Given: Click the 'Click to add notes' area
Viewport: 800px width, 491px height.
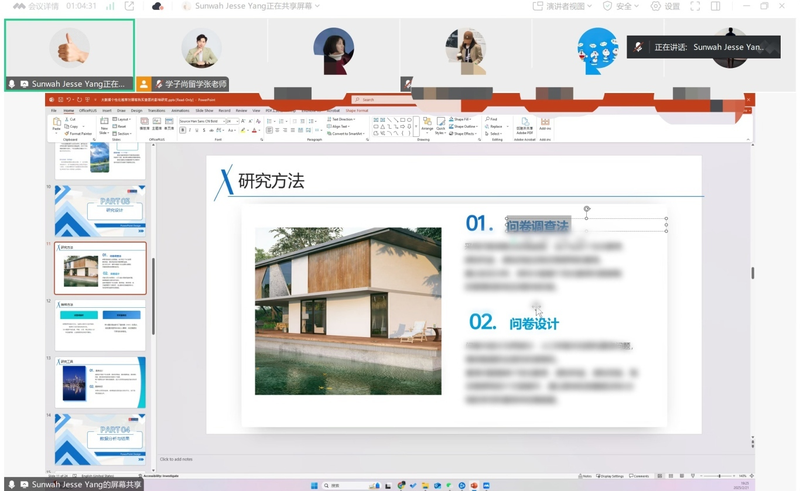Looking at the screenshot, I should [x=176, y=459].
